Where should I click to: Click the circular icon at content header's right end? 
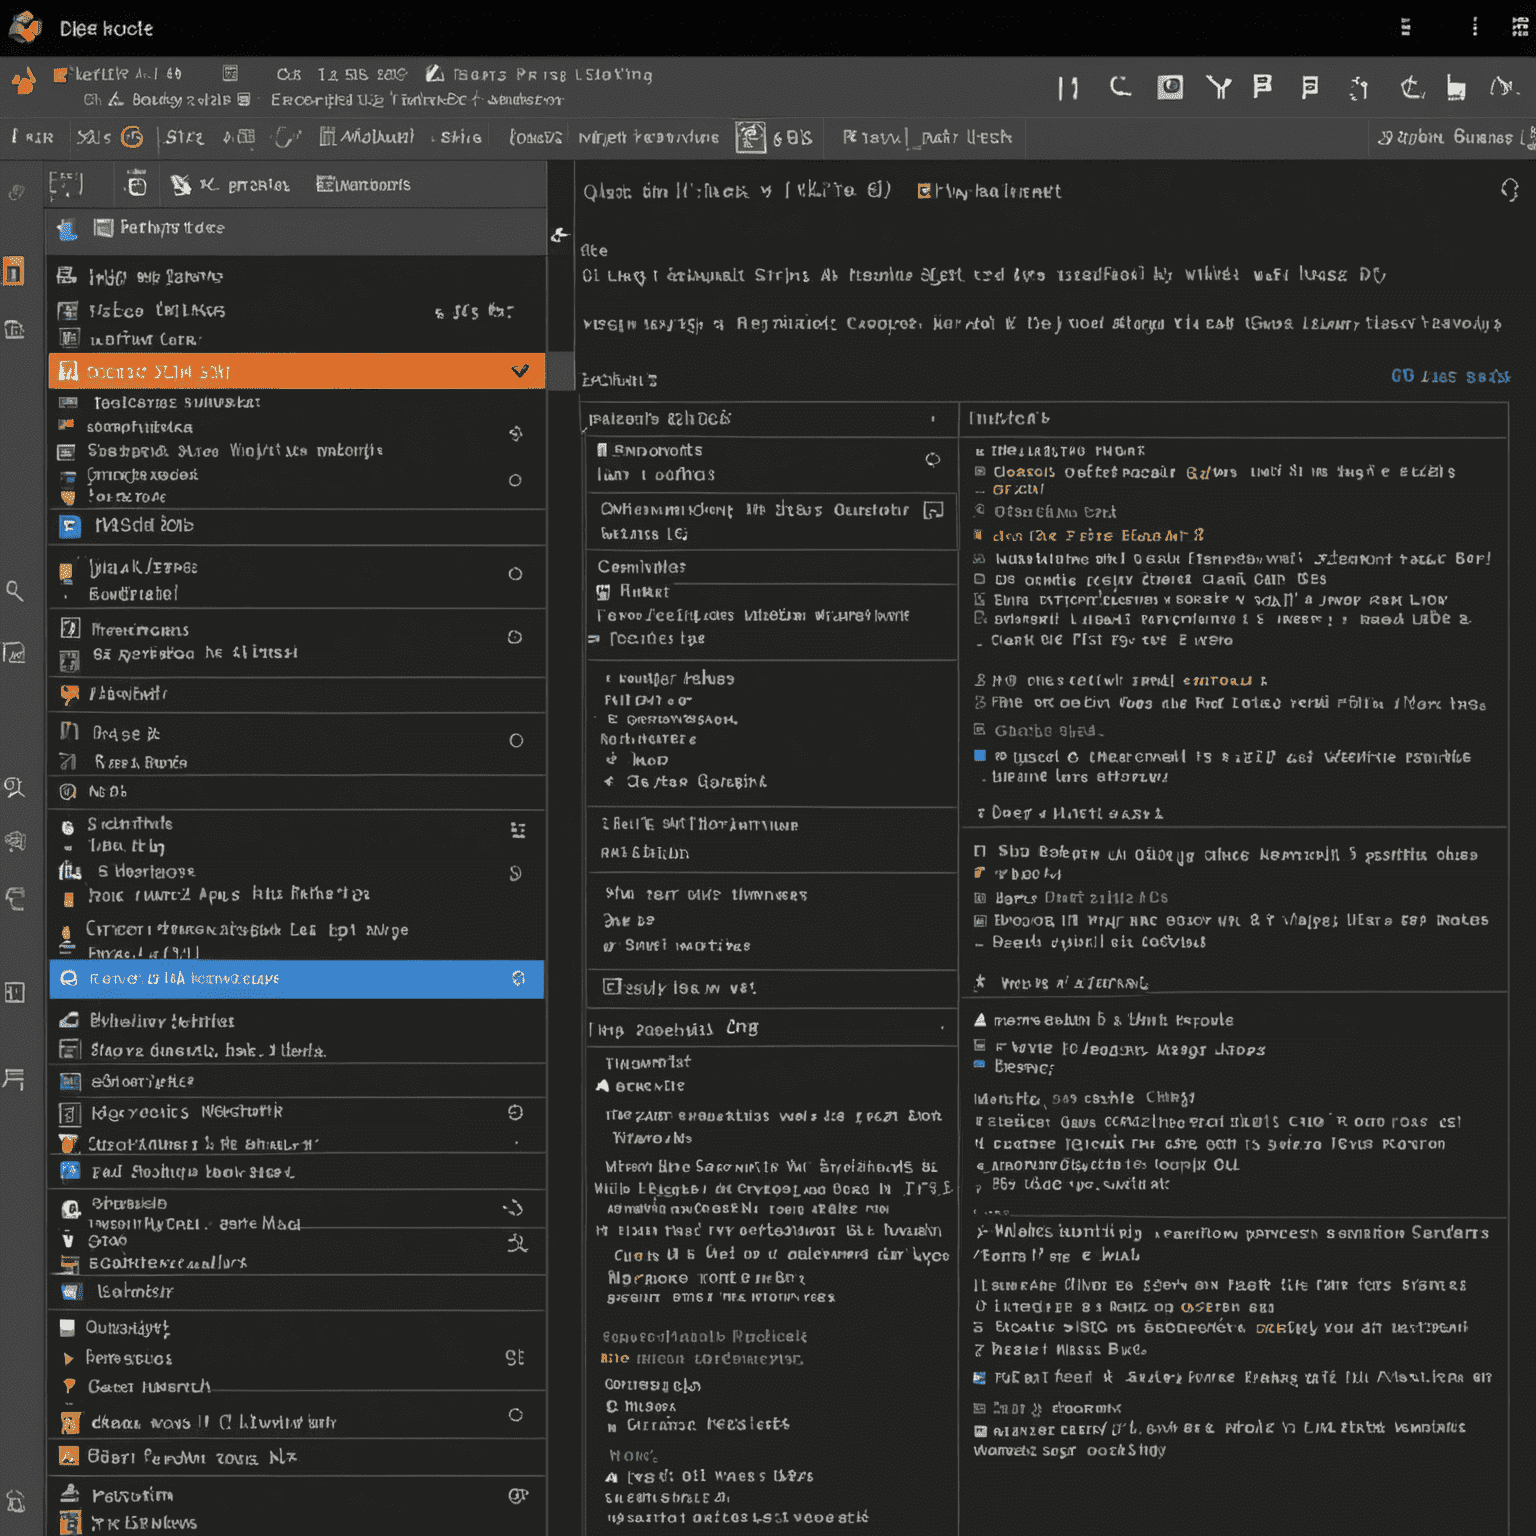1509,190
